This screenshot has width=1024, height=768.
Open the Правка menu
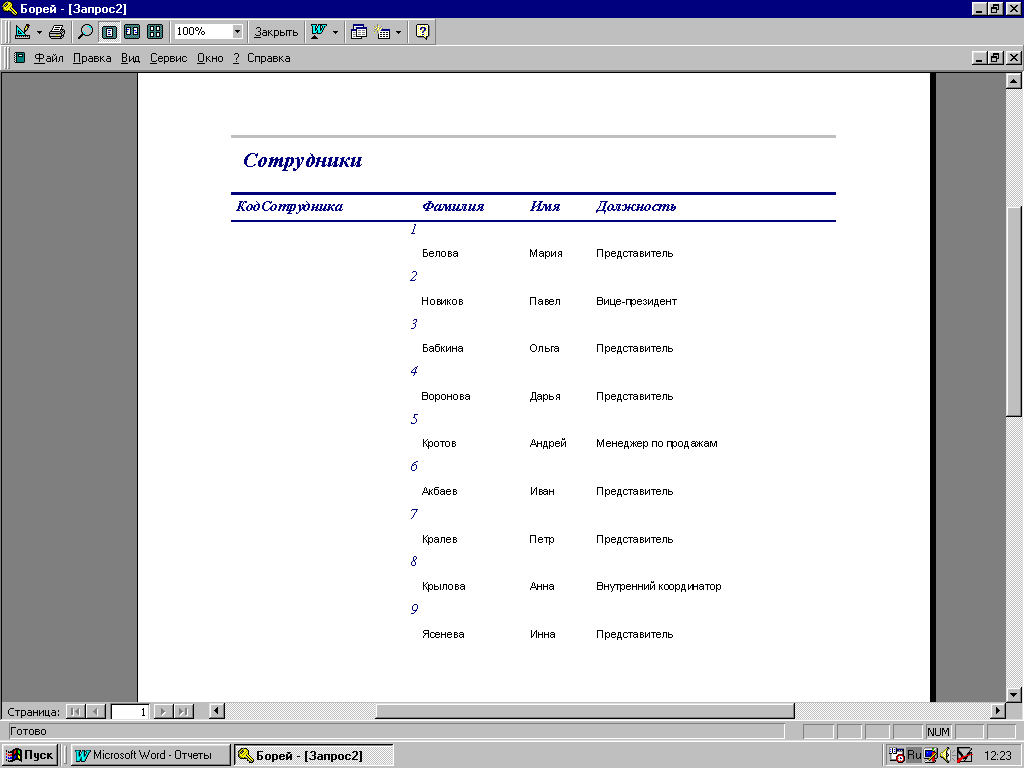(x=91, y=58)
